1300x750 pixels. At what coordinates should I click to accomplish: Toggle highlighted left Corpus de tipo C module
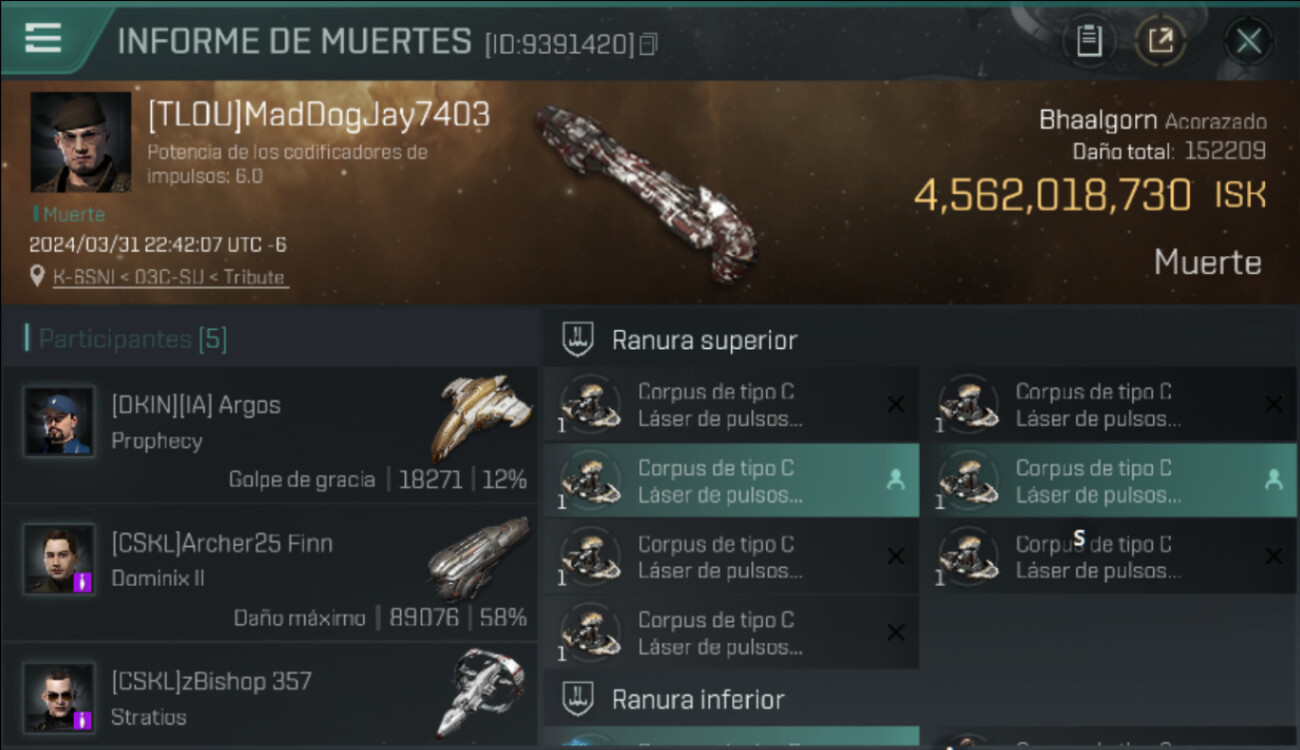coord(731,481)
